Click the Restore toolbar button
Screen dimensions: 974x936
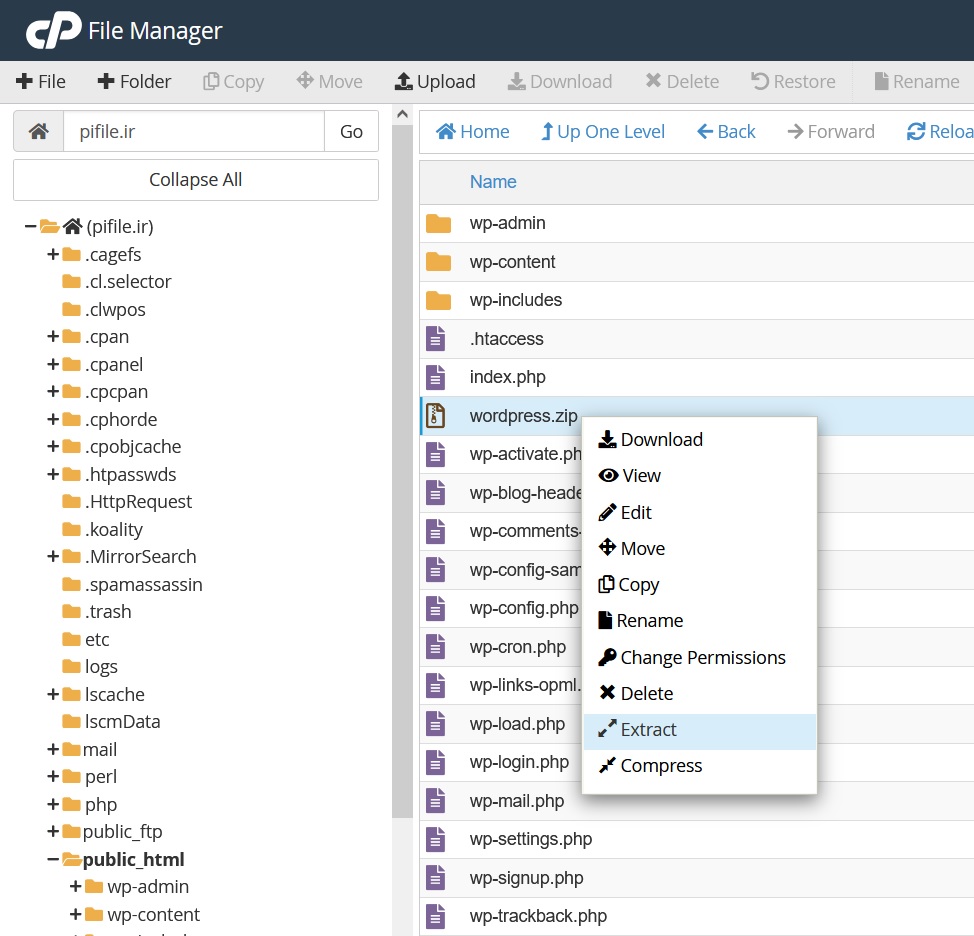(793, 81)
